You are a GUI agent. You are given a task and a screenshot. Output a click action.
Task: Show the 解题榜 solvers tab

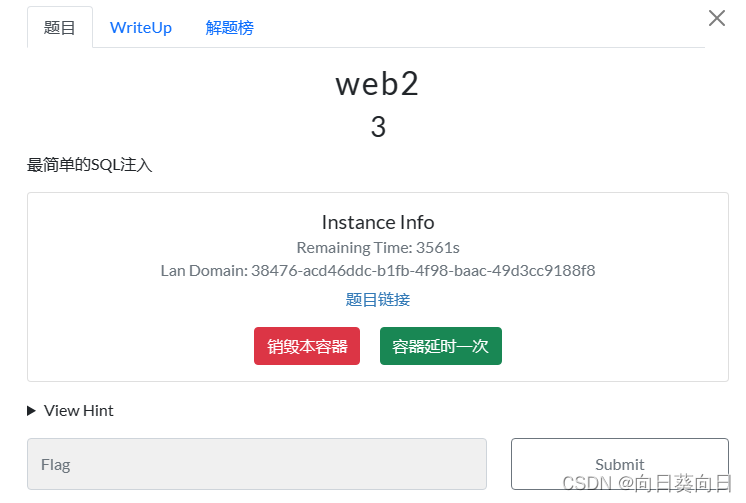[x=229, y=28]
